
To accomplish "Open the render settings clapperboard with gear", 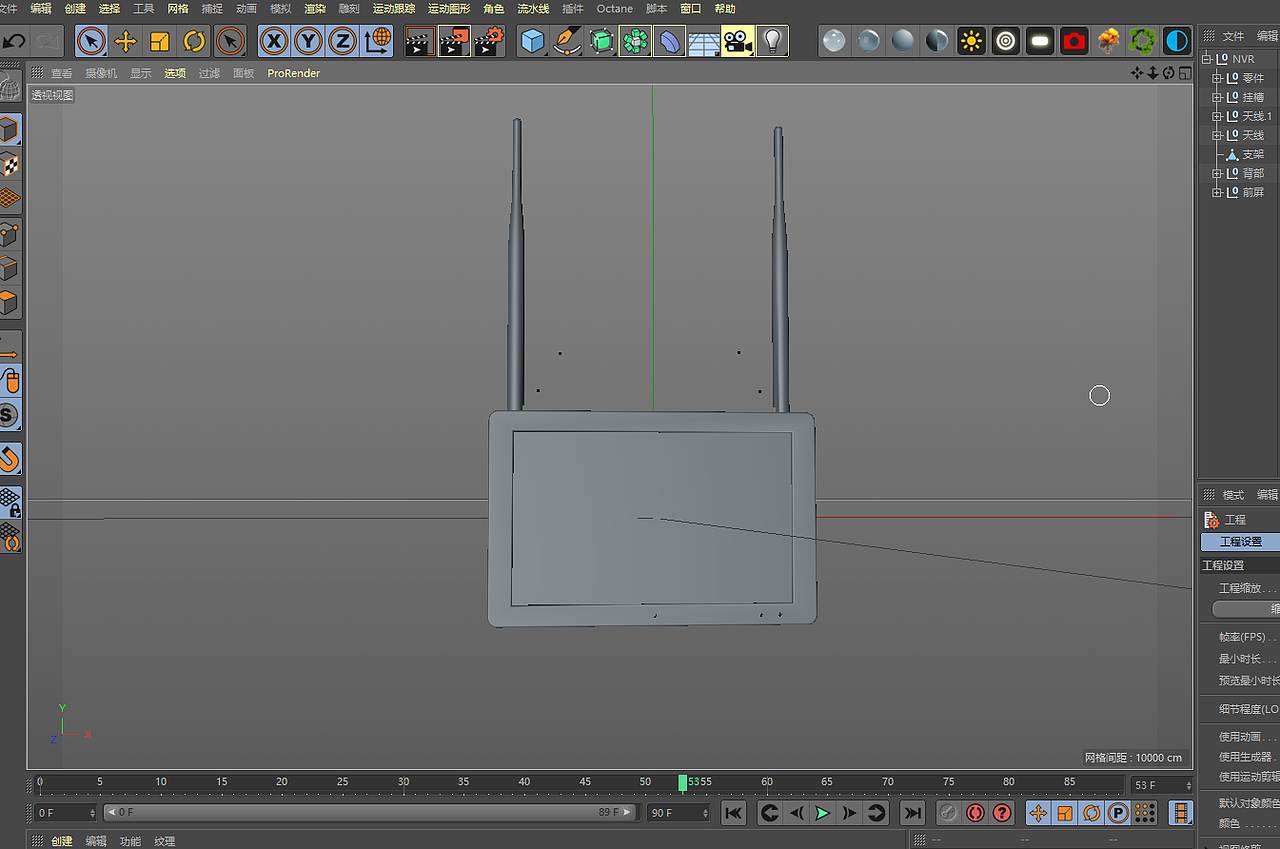I will [489, 41].
